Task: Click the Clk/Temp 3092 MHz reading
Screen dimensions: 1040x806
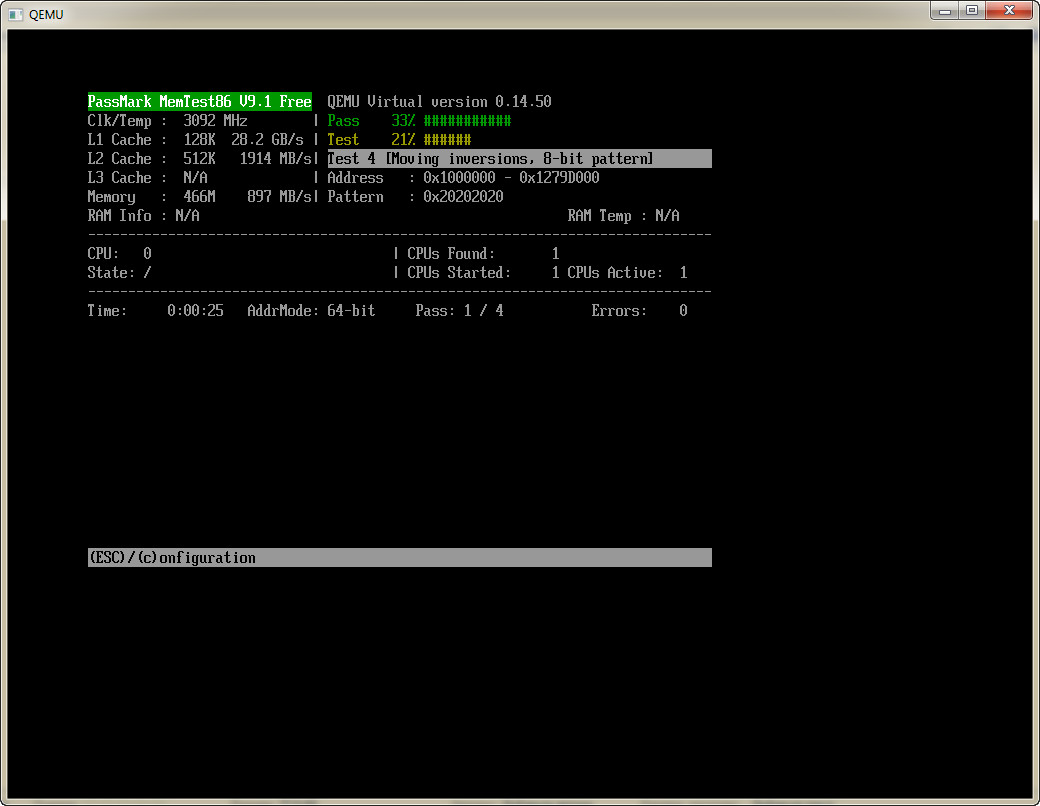Action: (x=215, y=121)
